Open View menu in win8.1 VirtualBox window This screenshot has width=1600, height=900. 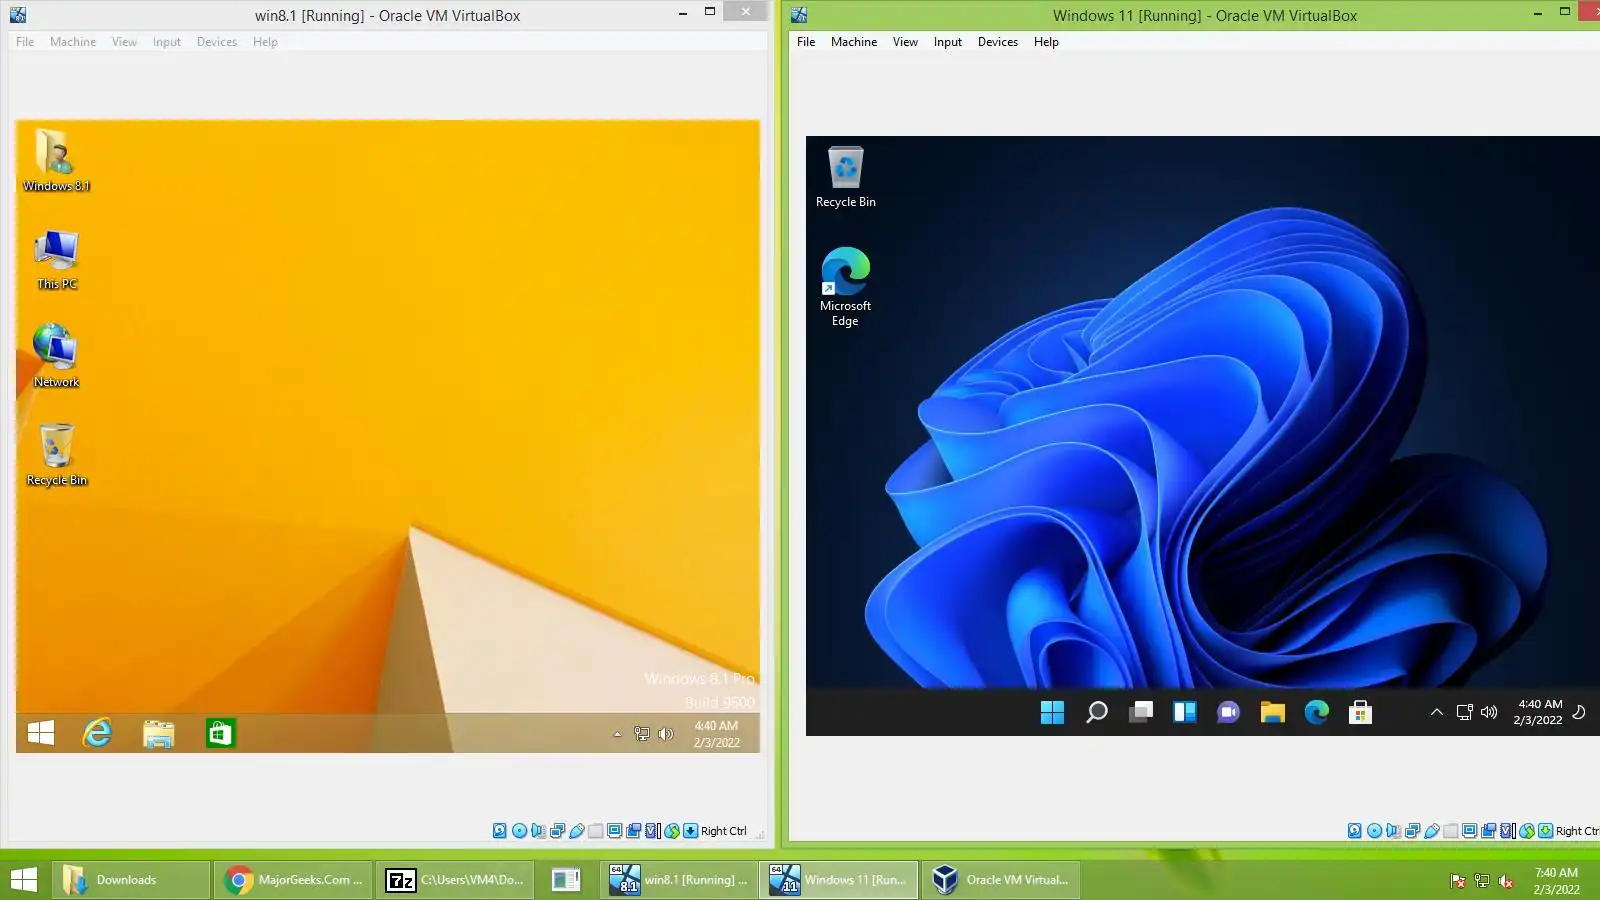124,42
